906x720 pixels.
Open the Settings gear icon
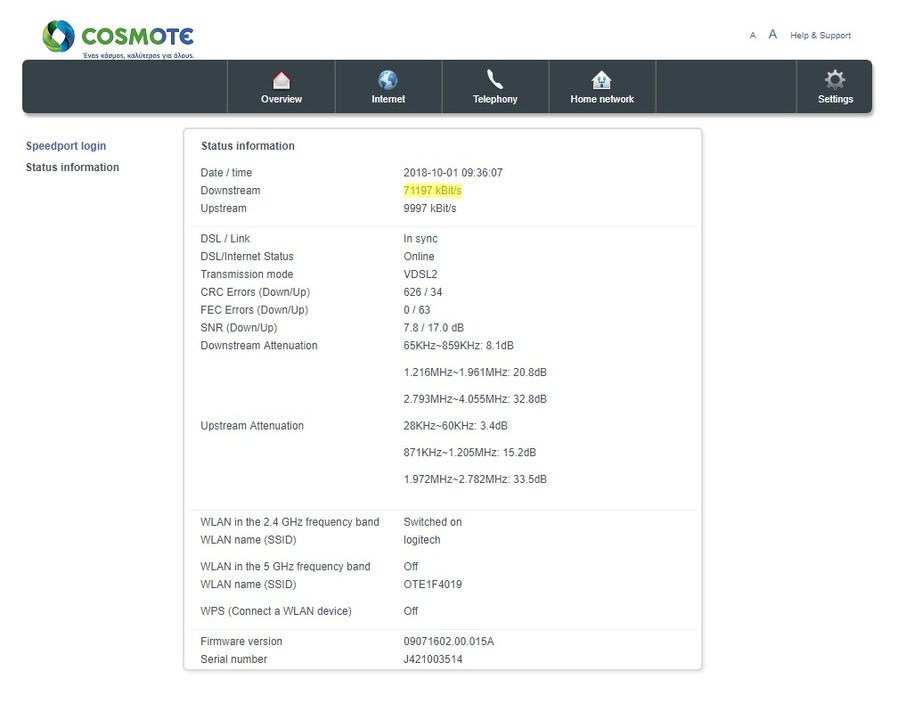pos(835,80)
